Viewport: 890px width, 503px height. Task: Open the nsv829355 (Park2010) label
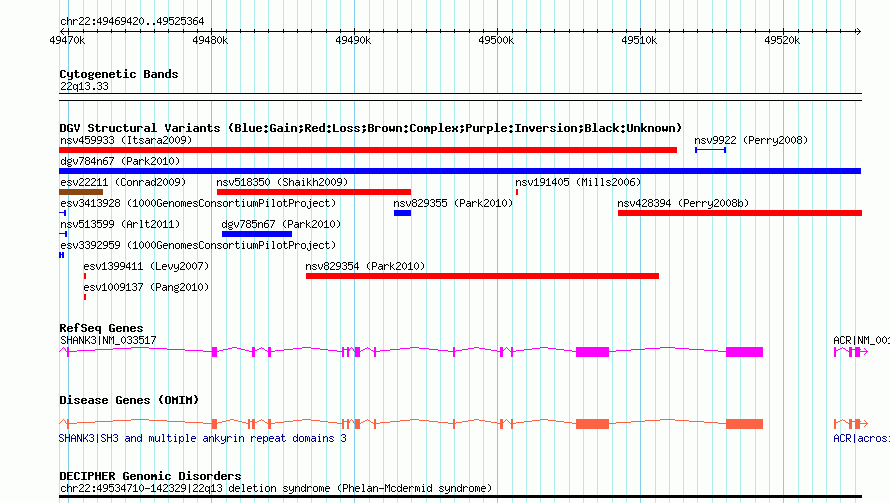pos(453,203)
